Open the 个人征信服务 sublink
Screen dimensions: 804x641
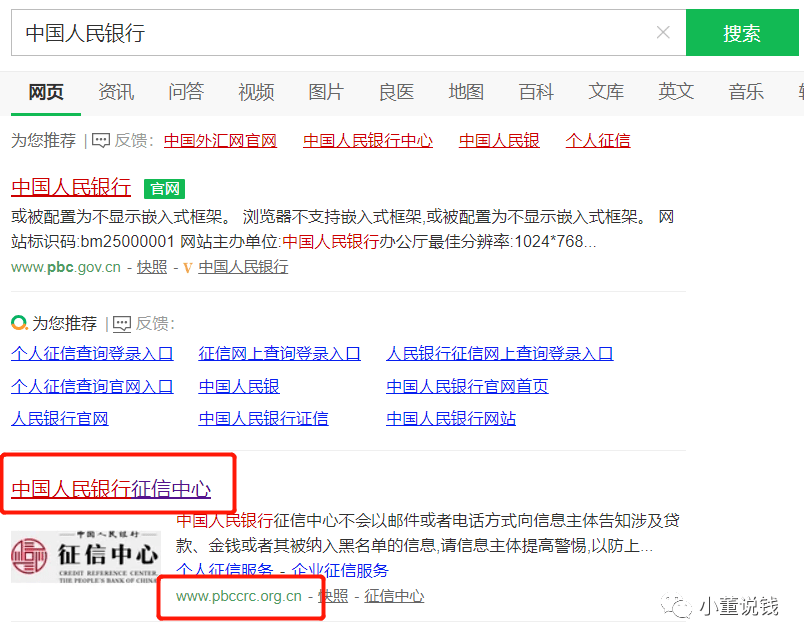(x=225, y=570)
